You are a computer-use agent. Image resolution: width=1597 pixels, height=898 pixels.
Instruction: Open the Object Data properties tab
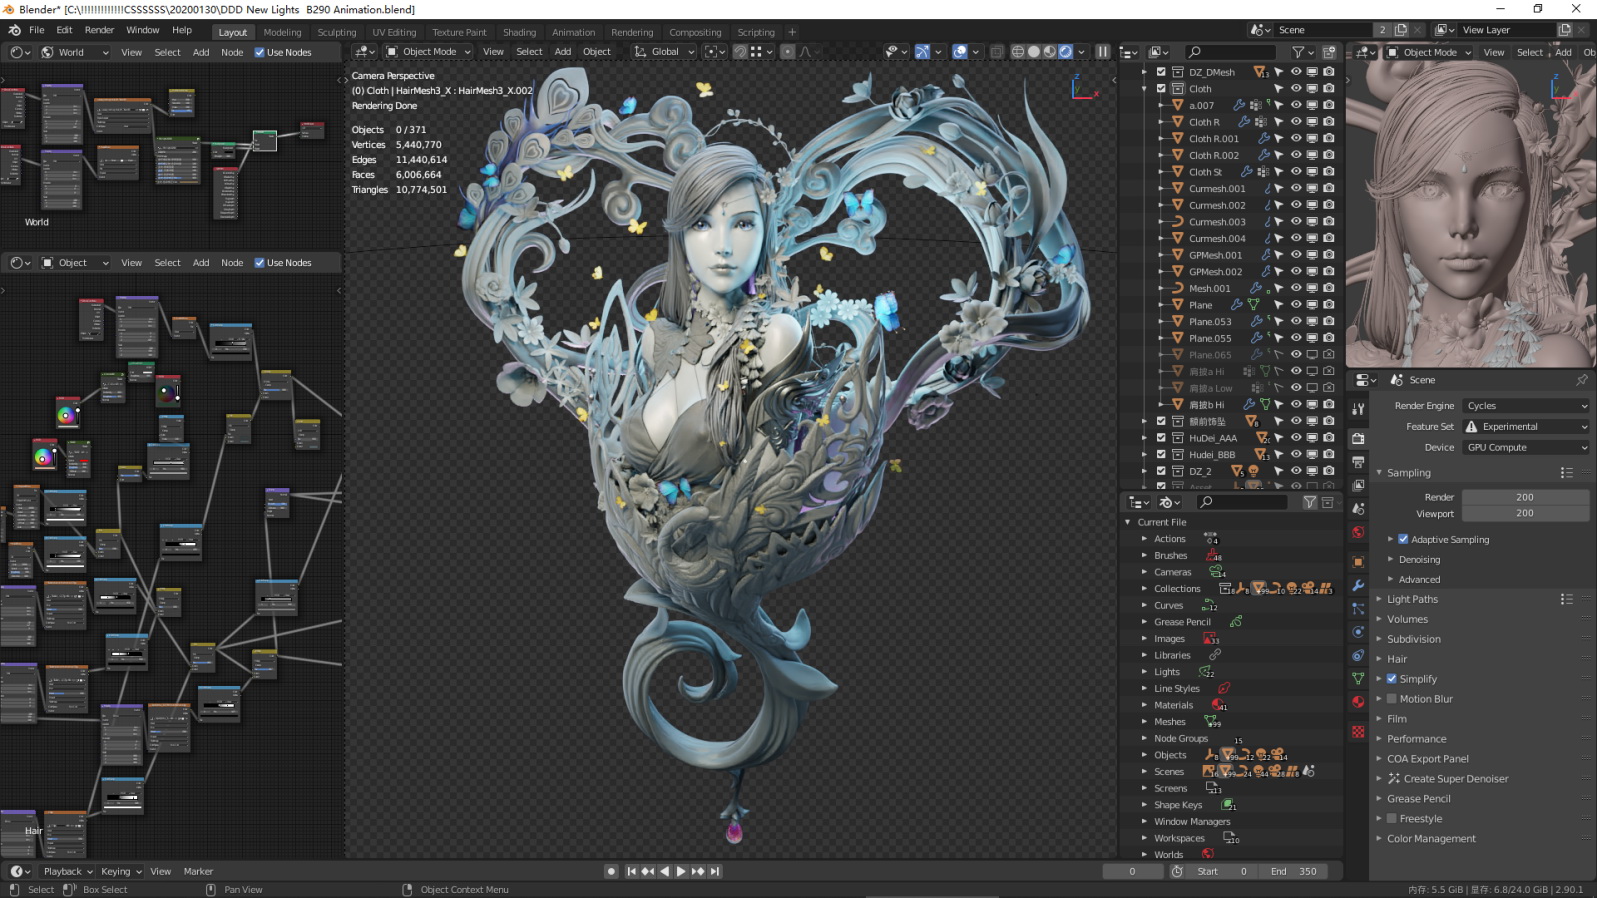pyautogui.click(x=1358, y=678)
